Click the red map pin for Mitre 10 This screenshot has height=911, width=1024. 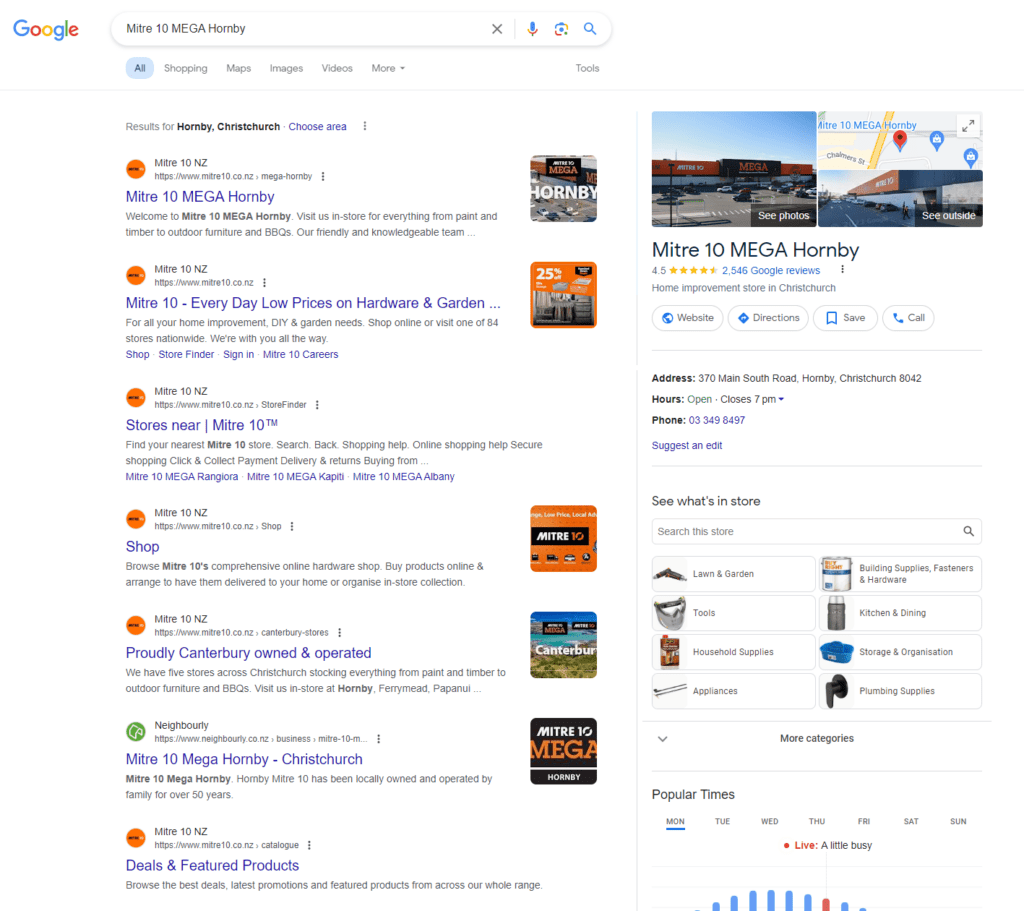click(900, 140)
